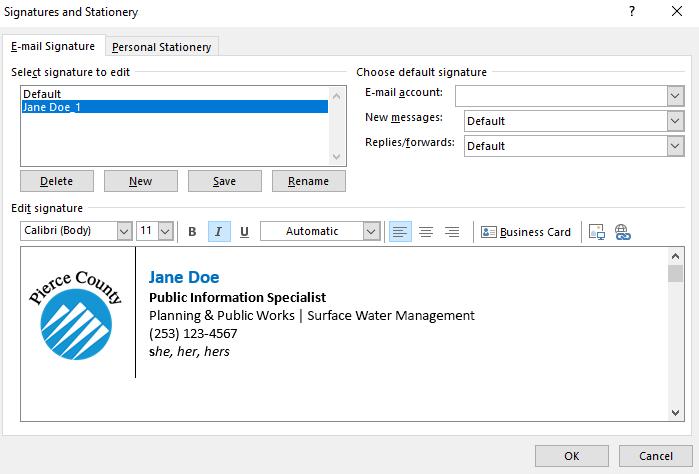Center align the signature text
Image resolution: width=699 pixels, height=474 pixels.
click(x=426, y=231)
